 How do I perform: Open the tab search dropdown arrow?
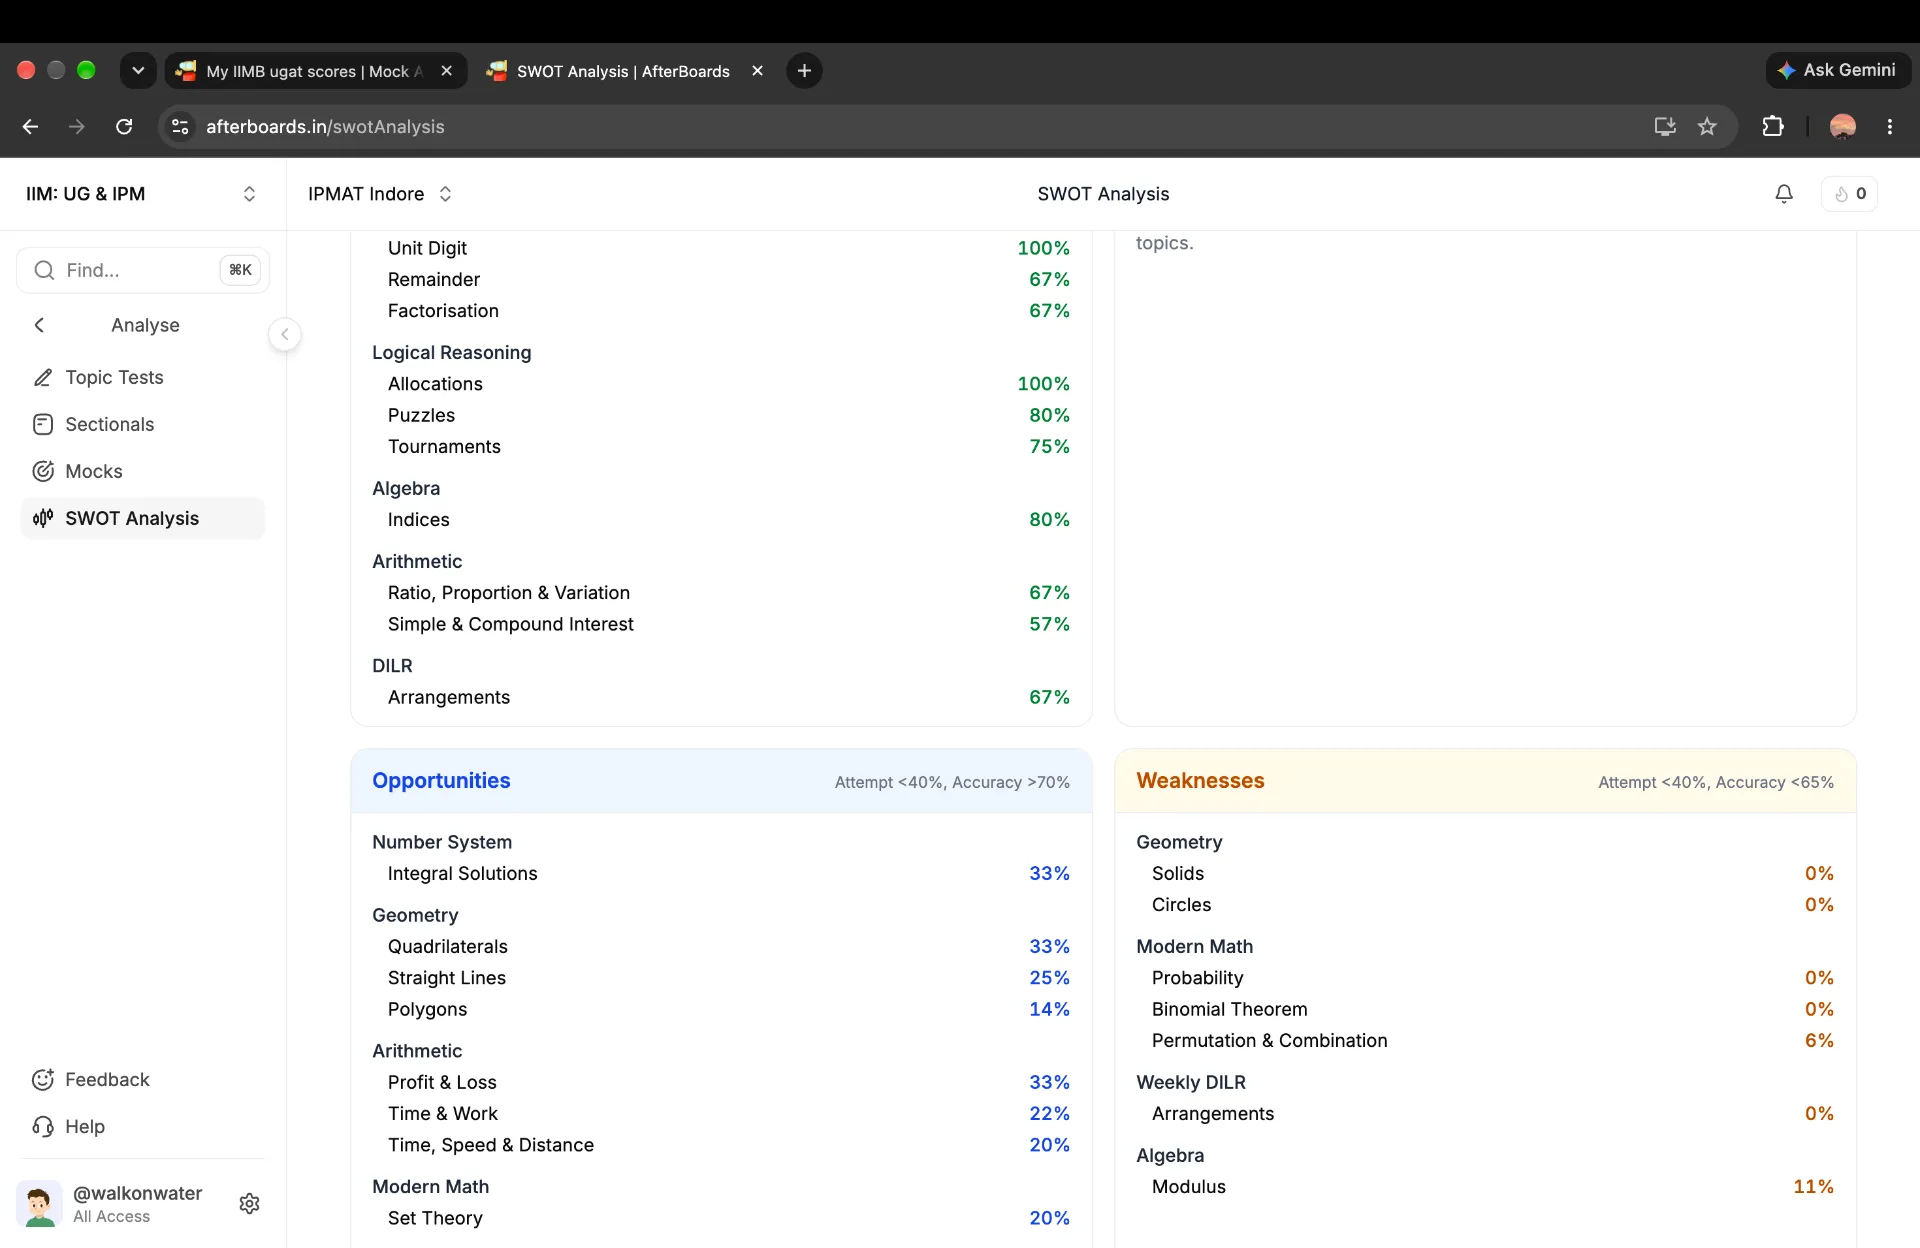[138, 71]
